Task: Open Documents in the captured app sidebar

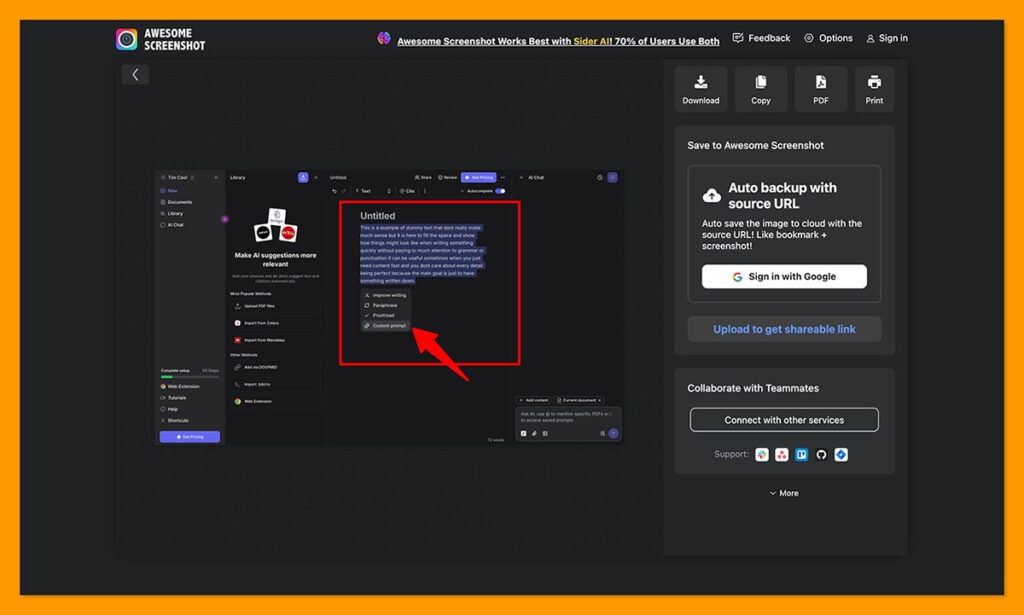Action: click(x=176, y=202)
